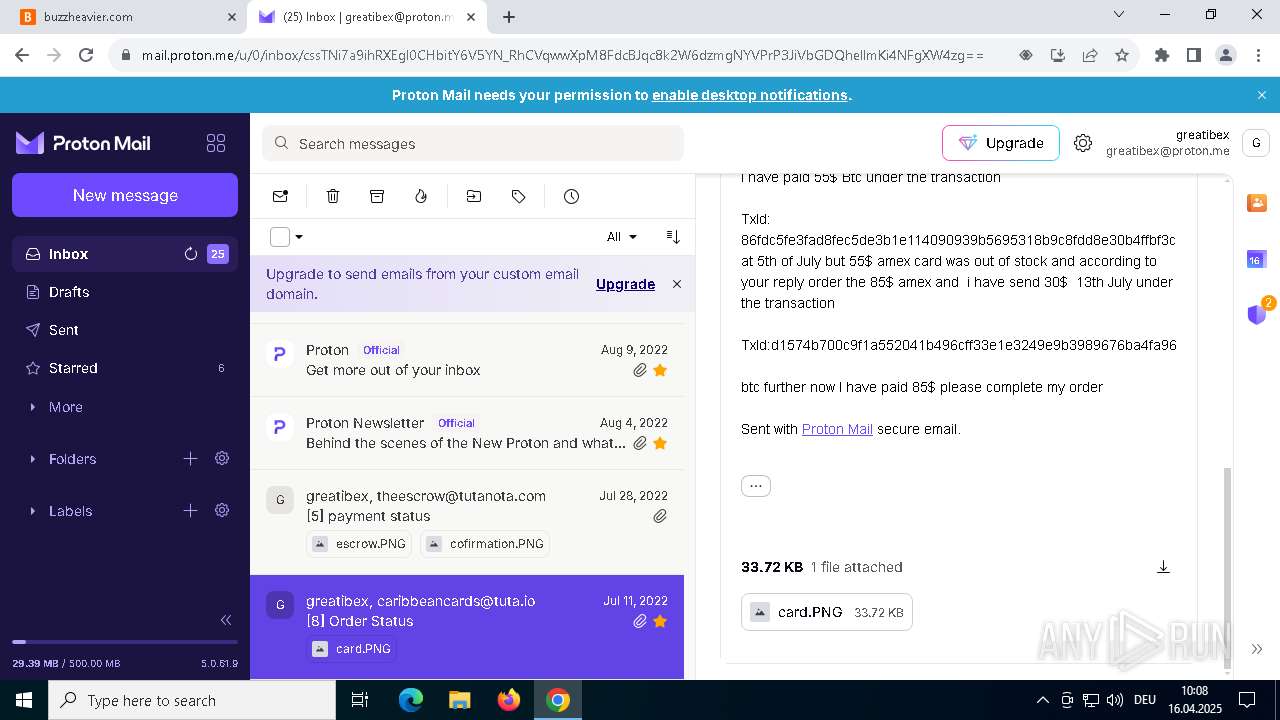Open the escrow.PNG attachment chip
The image size is (1280, 720).
coord(360,544)
